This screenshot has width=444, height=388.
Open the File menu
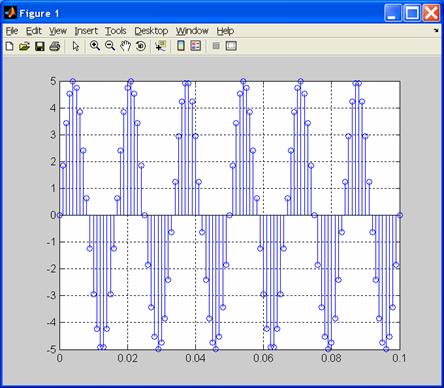12,31
